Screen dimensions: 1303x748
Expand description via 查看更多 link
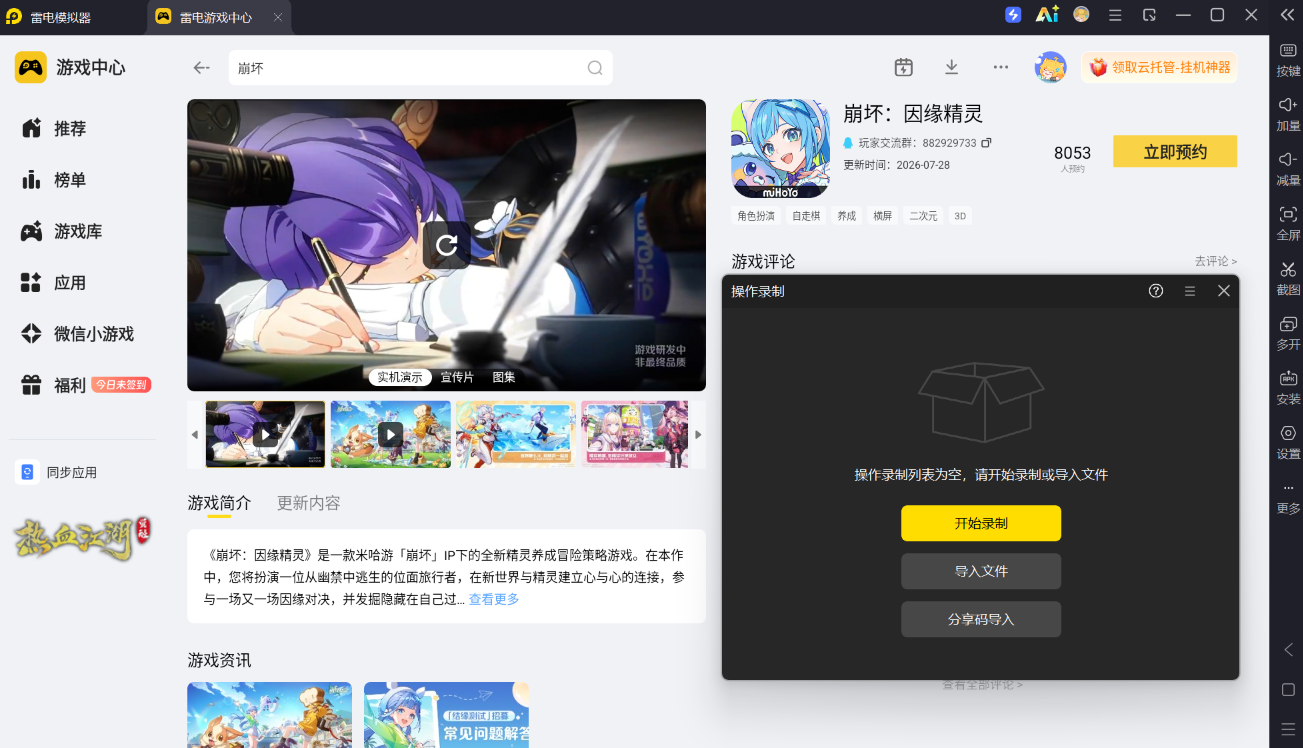coord(494,599)
